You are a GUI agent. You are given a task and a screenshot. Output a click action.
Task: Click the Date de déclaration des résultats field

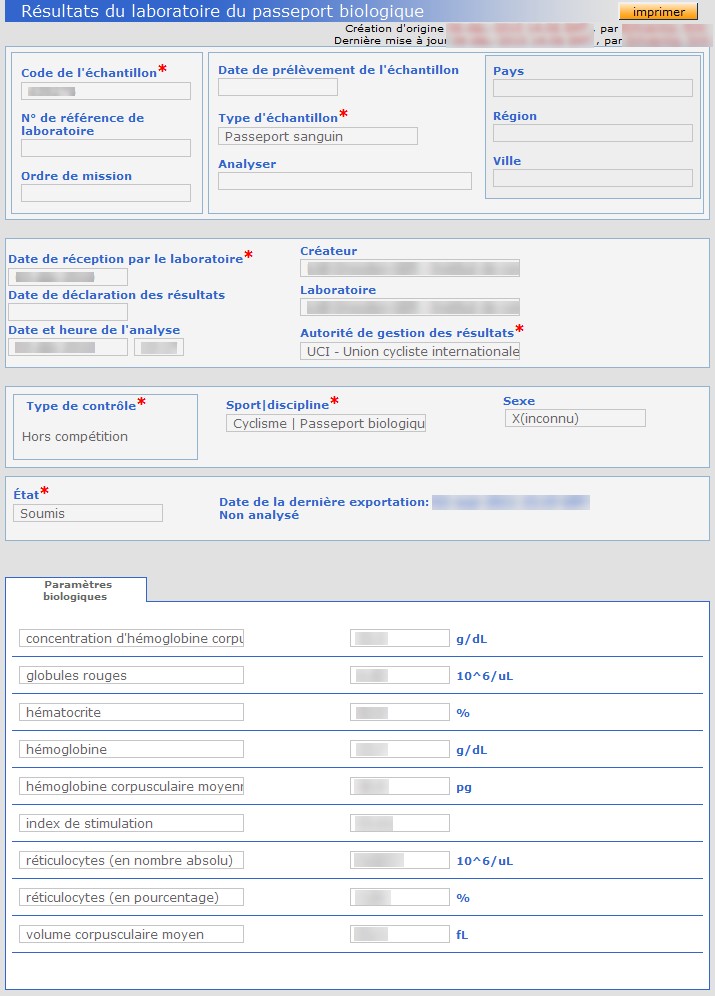67,312
